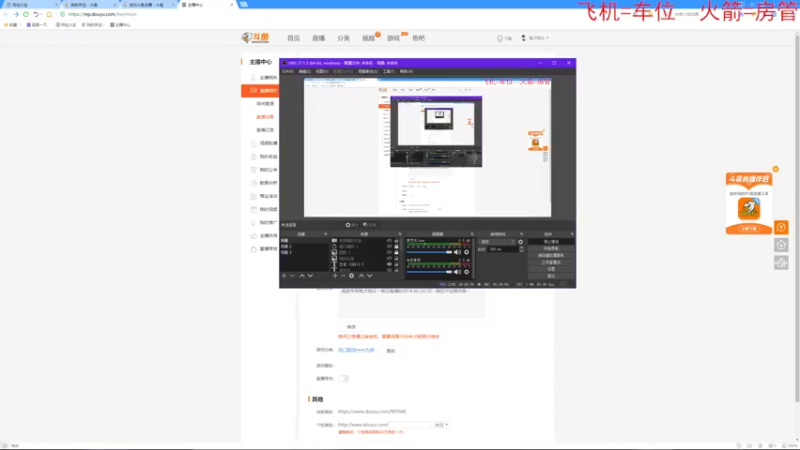Open View menu in OBS menu bar
Screen dimensions: 800x450
pos(322,71)
